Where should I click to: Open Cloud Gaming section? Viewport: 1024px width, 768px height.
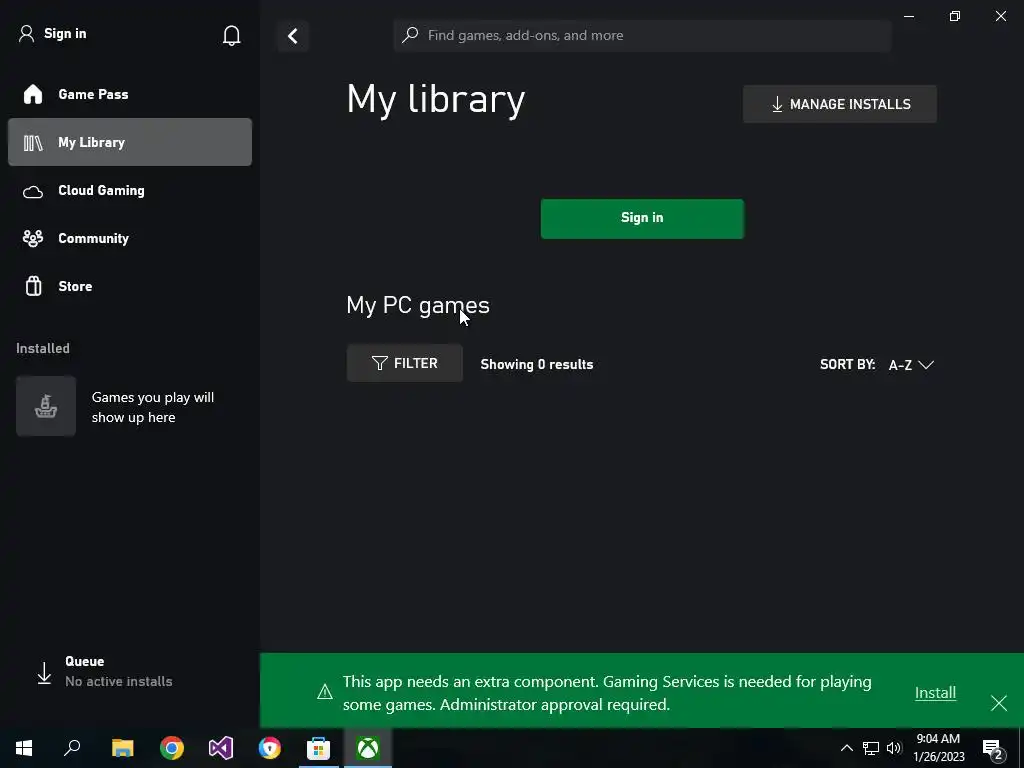point(130,190)
